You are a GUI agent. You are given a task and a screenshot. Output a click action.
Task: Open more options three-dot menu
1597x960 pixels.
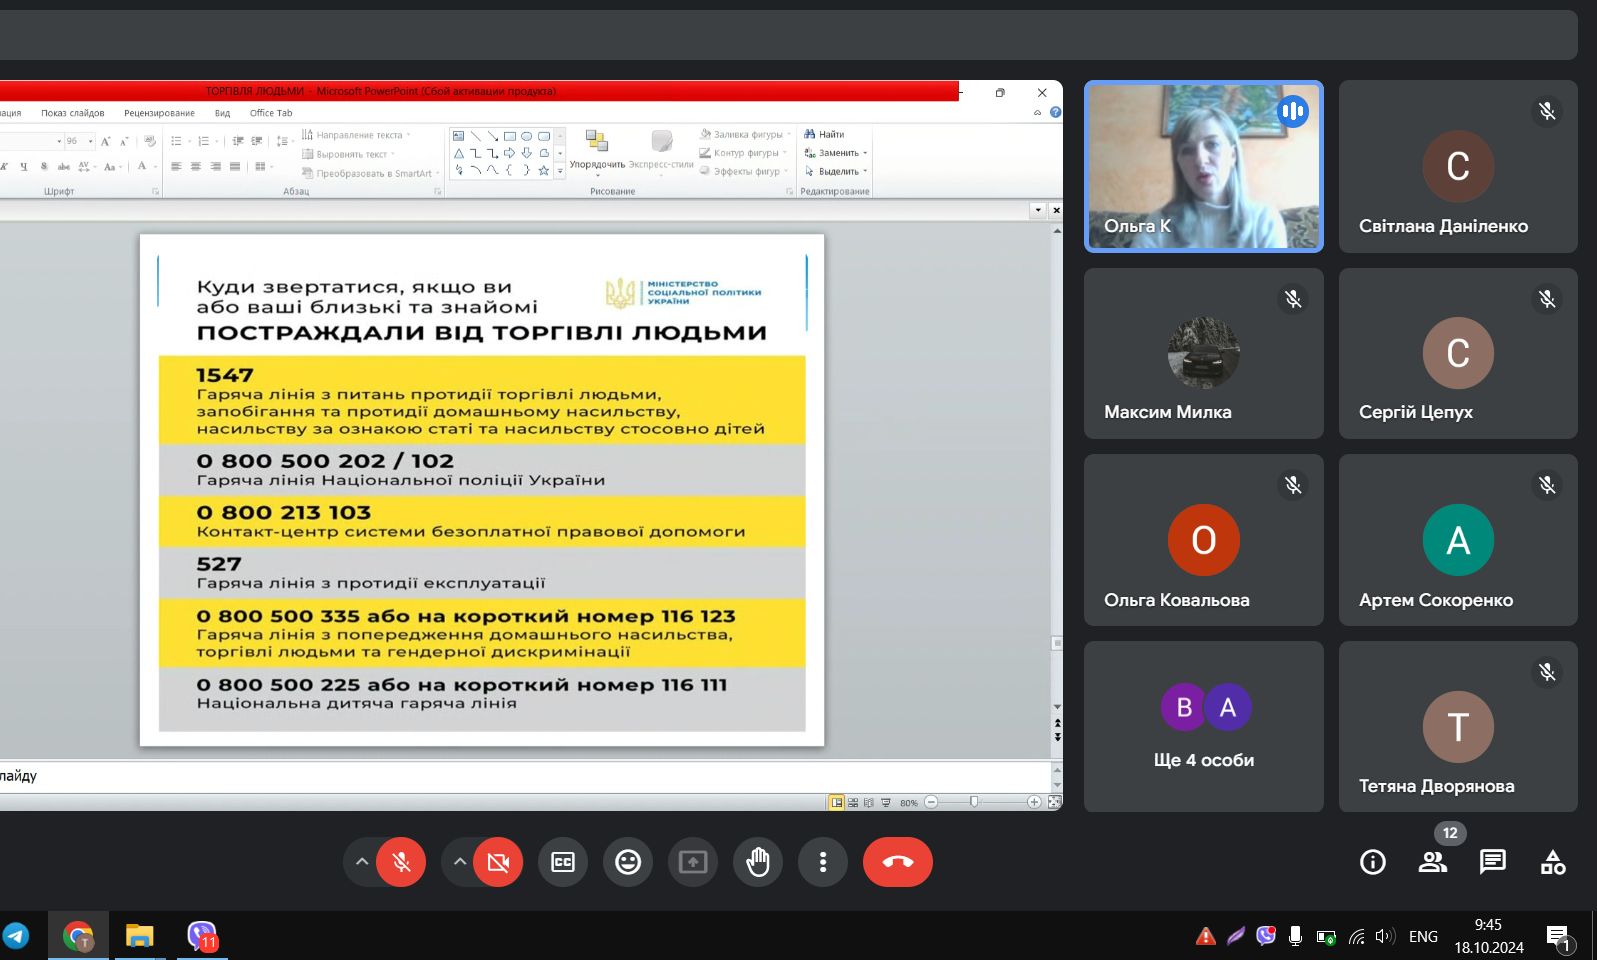(x=823, y=862)
